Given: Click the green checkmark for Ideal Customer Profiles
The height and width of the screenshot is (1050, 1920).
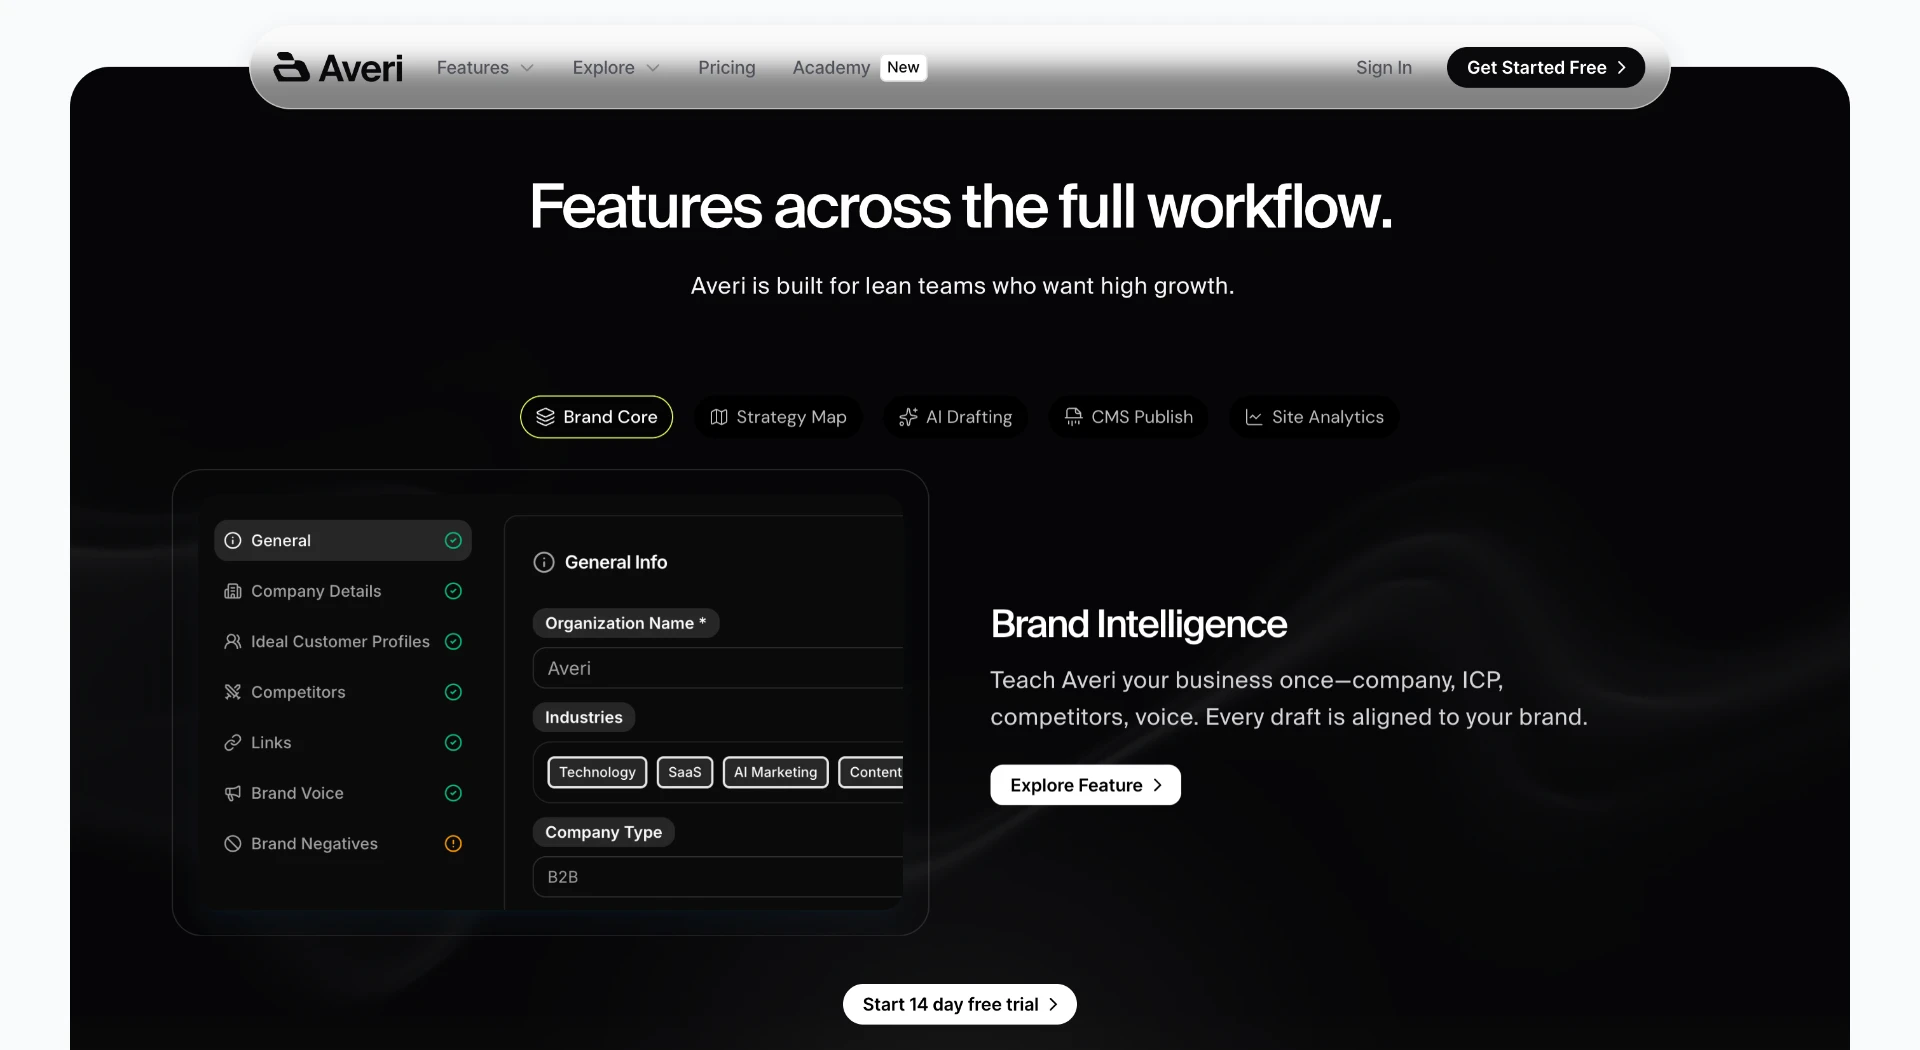Looking at the screenshot, I should coord(453,641).
